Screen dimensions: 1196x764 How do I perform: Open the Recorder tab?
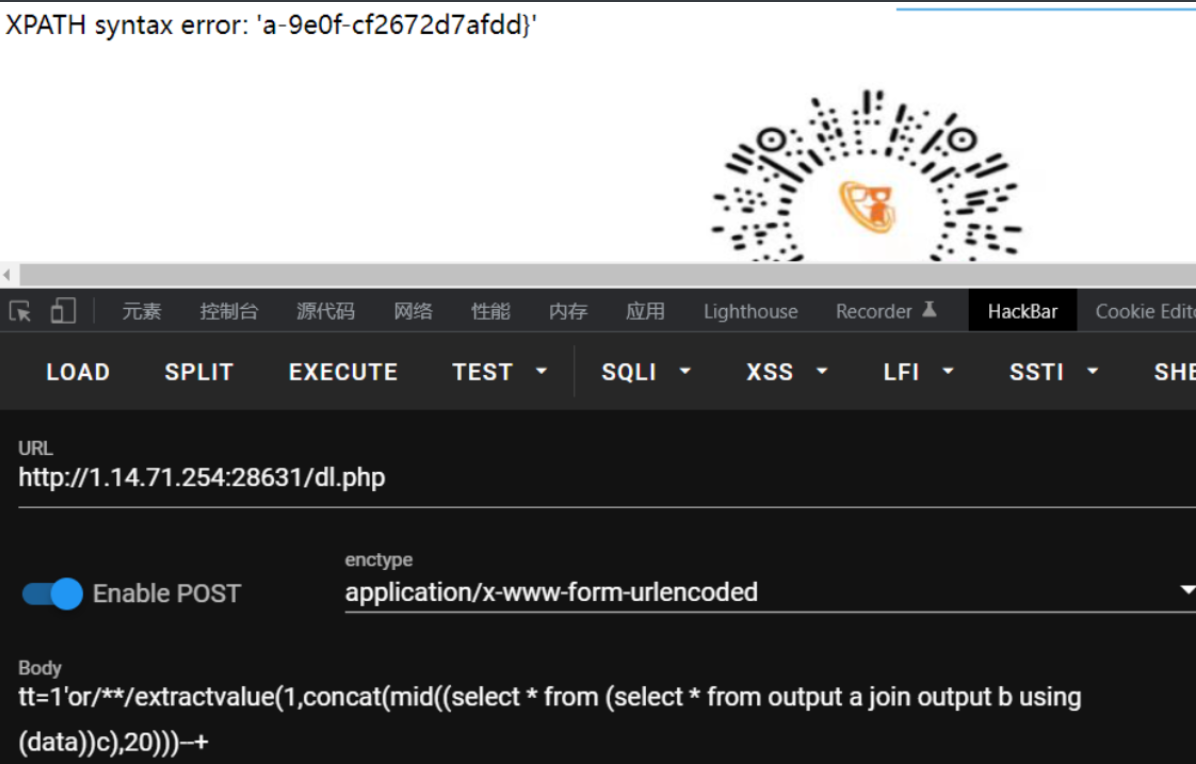(874, 311)
